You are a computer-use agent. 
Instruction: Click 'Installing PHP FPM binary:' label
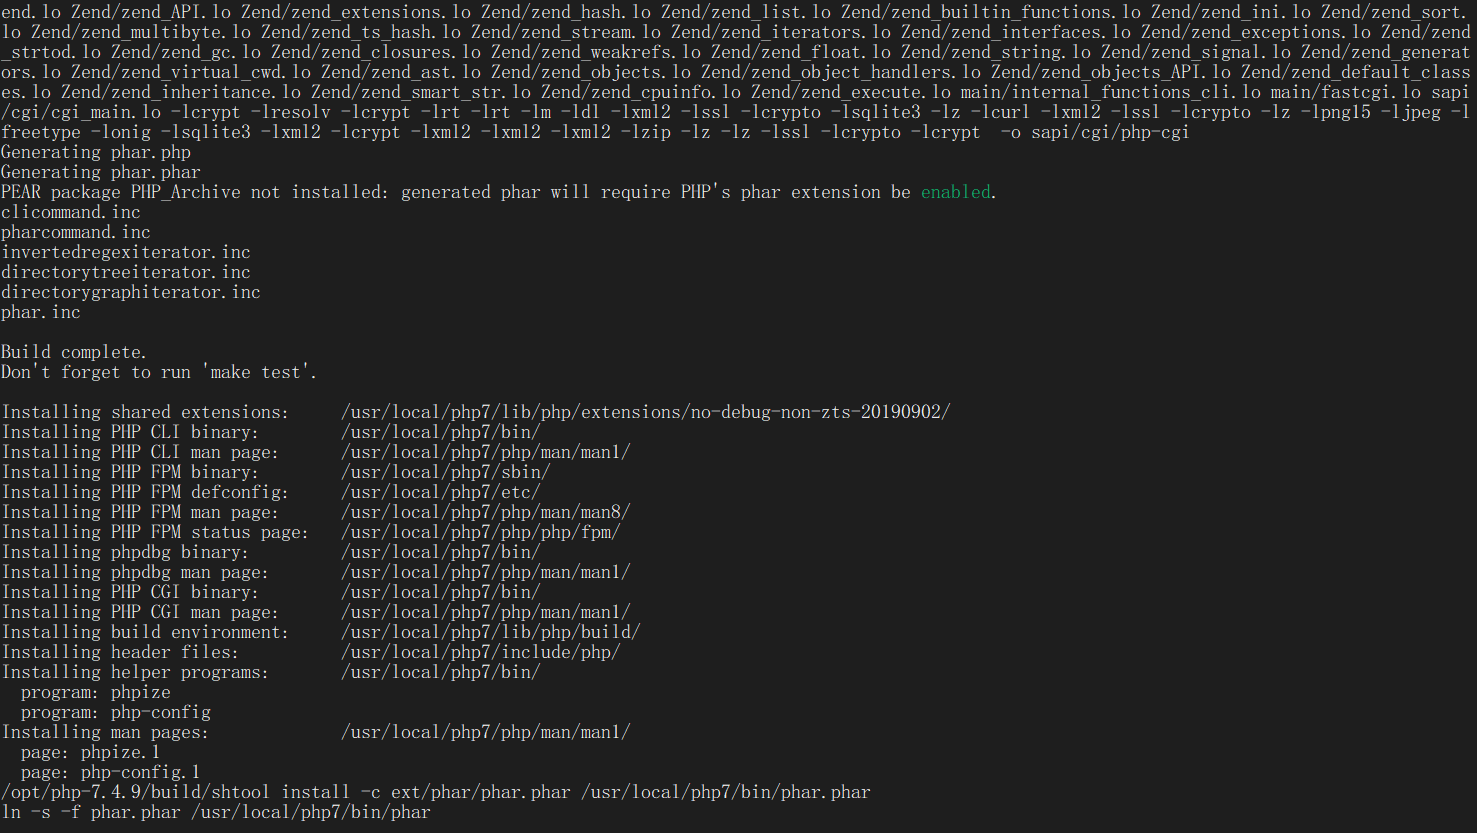tap(130, 472)
